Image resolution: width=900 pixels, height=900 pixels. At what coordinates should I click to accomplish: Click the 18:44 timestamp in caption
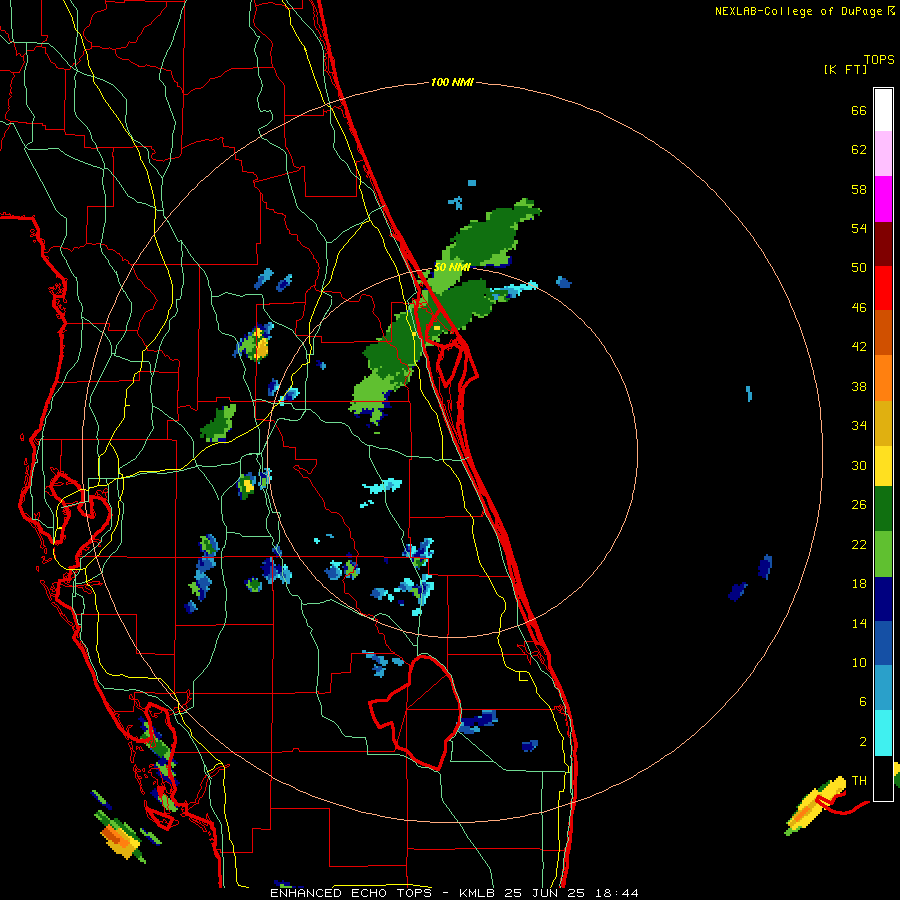tap(616, 893)
